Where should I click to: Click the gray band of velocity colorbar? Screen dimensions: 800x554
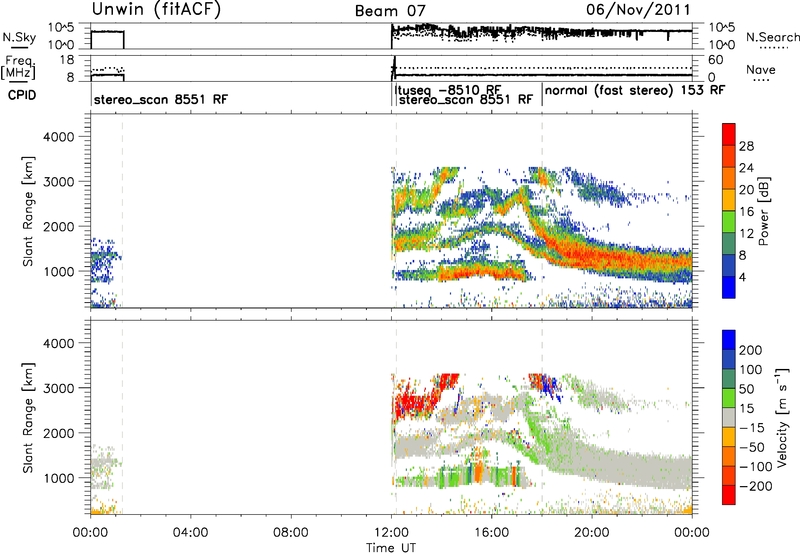point(729,417)
